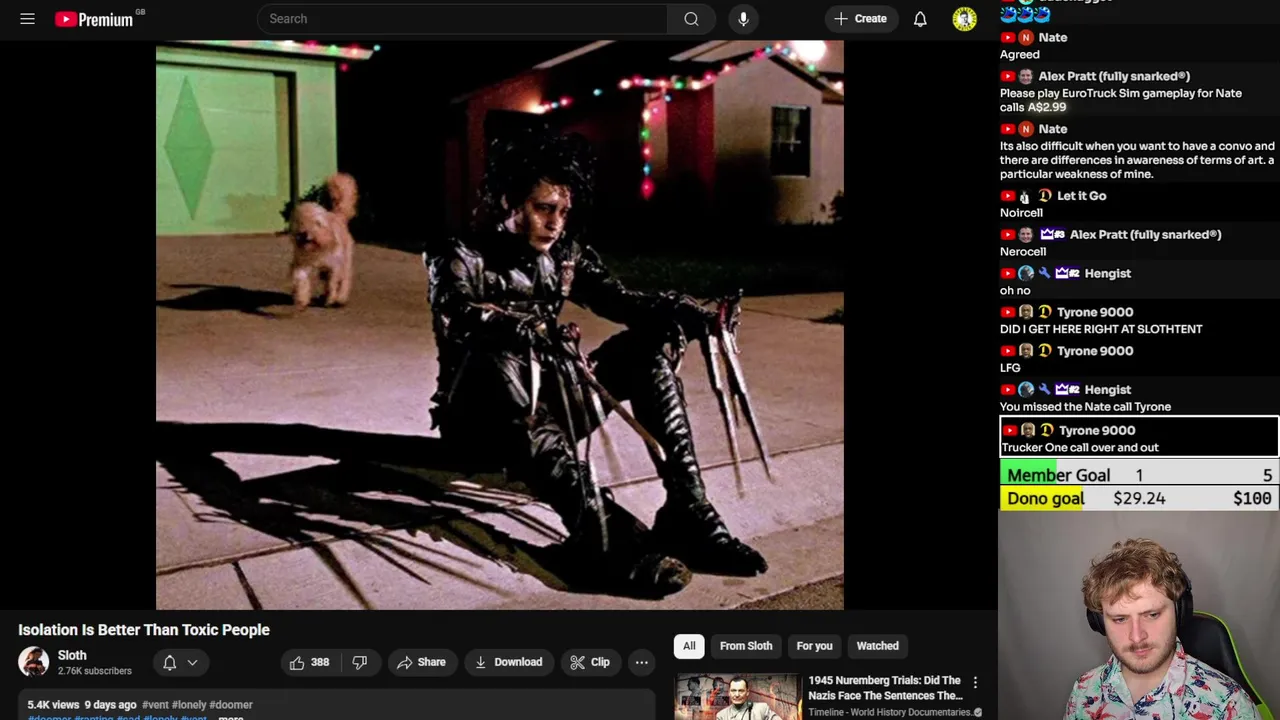This screenshot has width=1280, height=720.
Task: Open the 1945 Nuremberg Trials video title
Action: tap(885, 688)
